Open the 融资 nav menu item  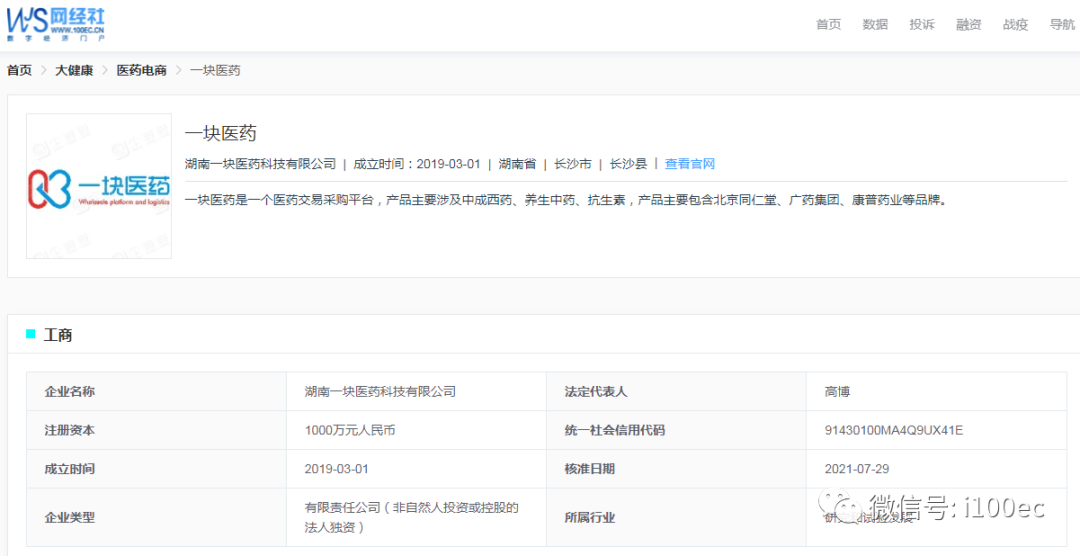[968, 25]
